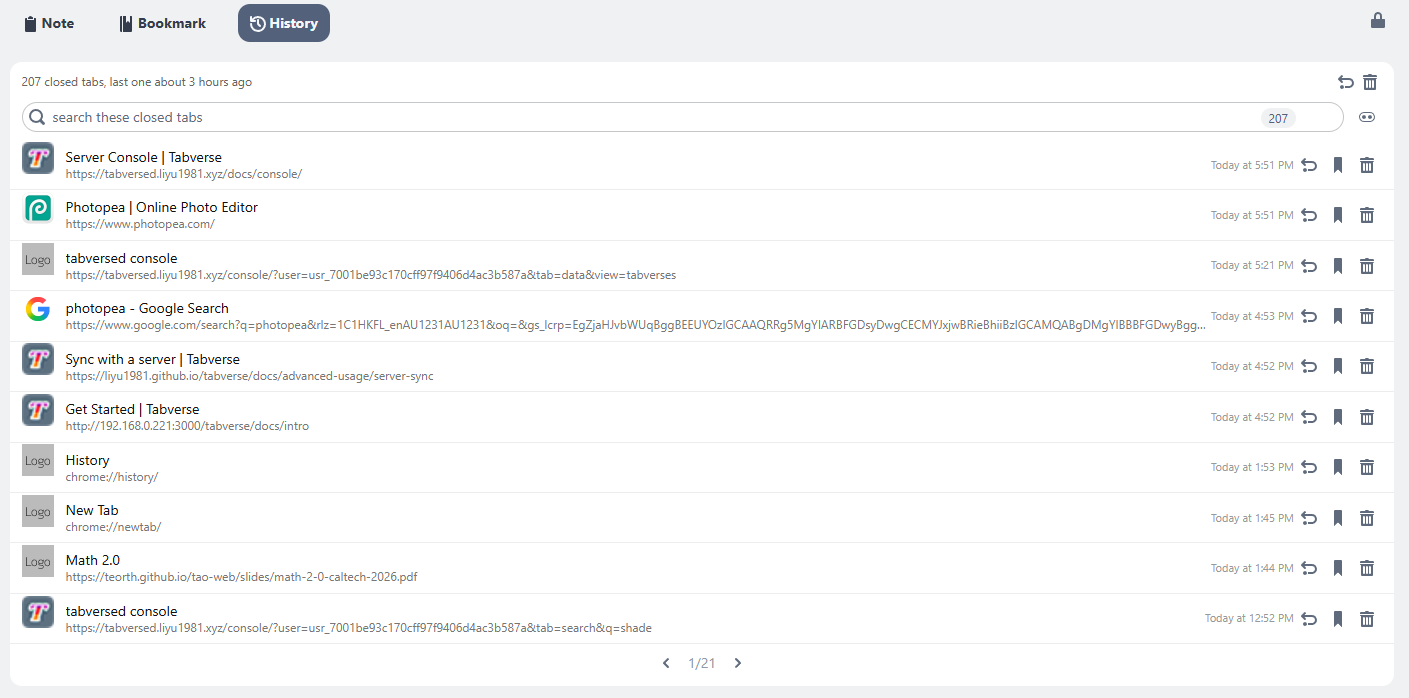Viewport: 1409px width, 698px height.
Task: Click the Photopea favicon thumbnail
Action: (38, 209)
